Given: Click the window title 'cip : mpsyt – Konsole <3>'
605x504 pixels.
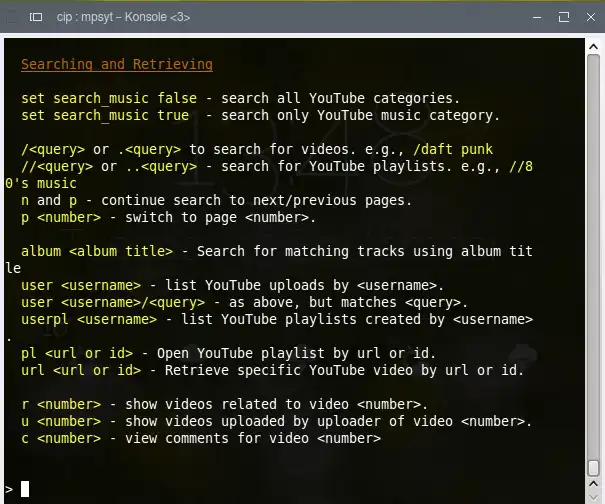Looking at the screenshot, I should [x=123, y=17].
